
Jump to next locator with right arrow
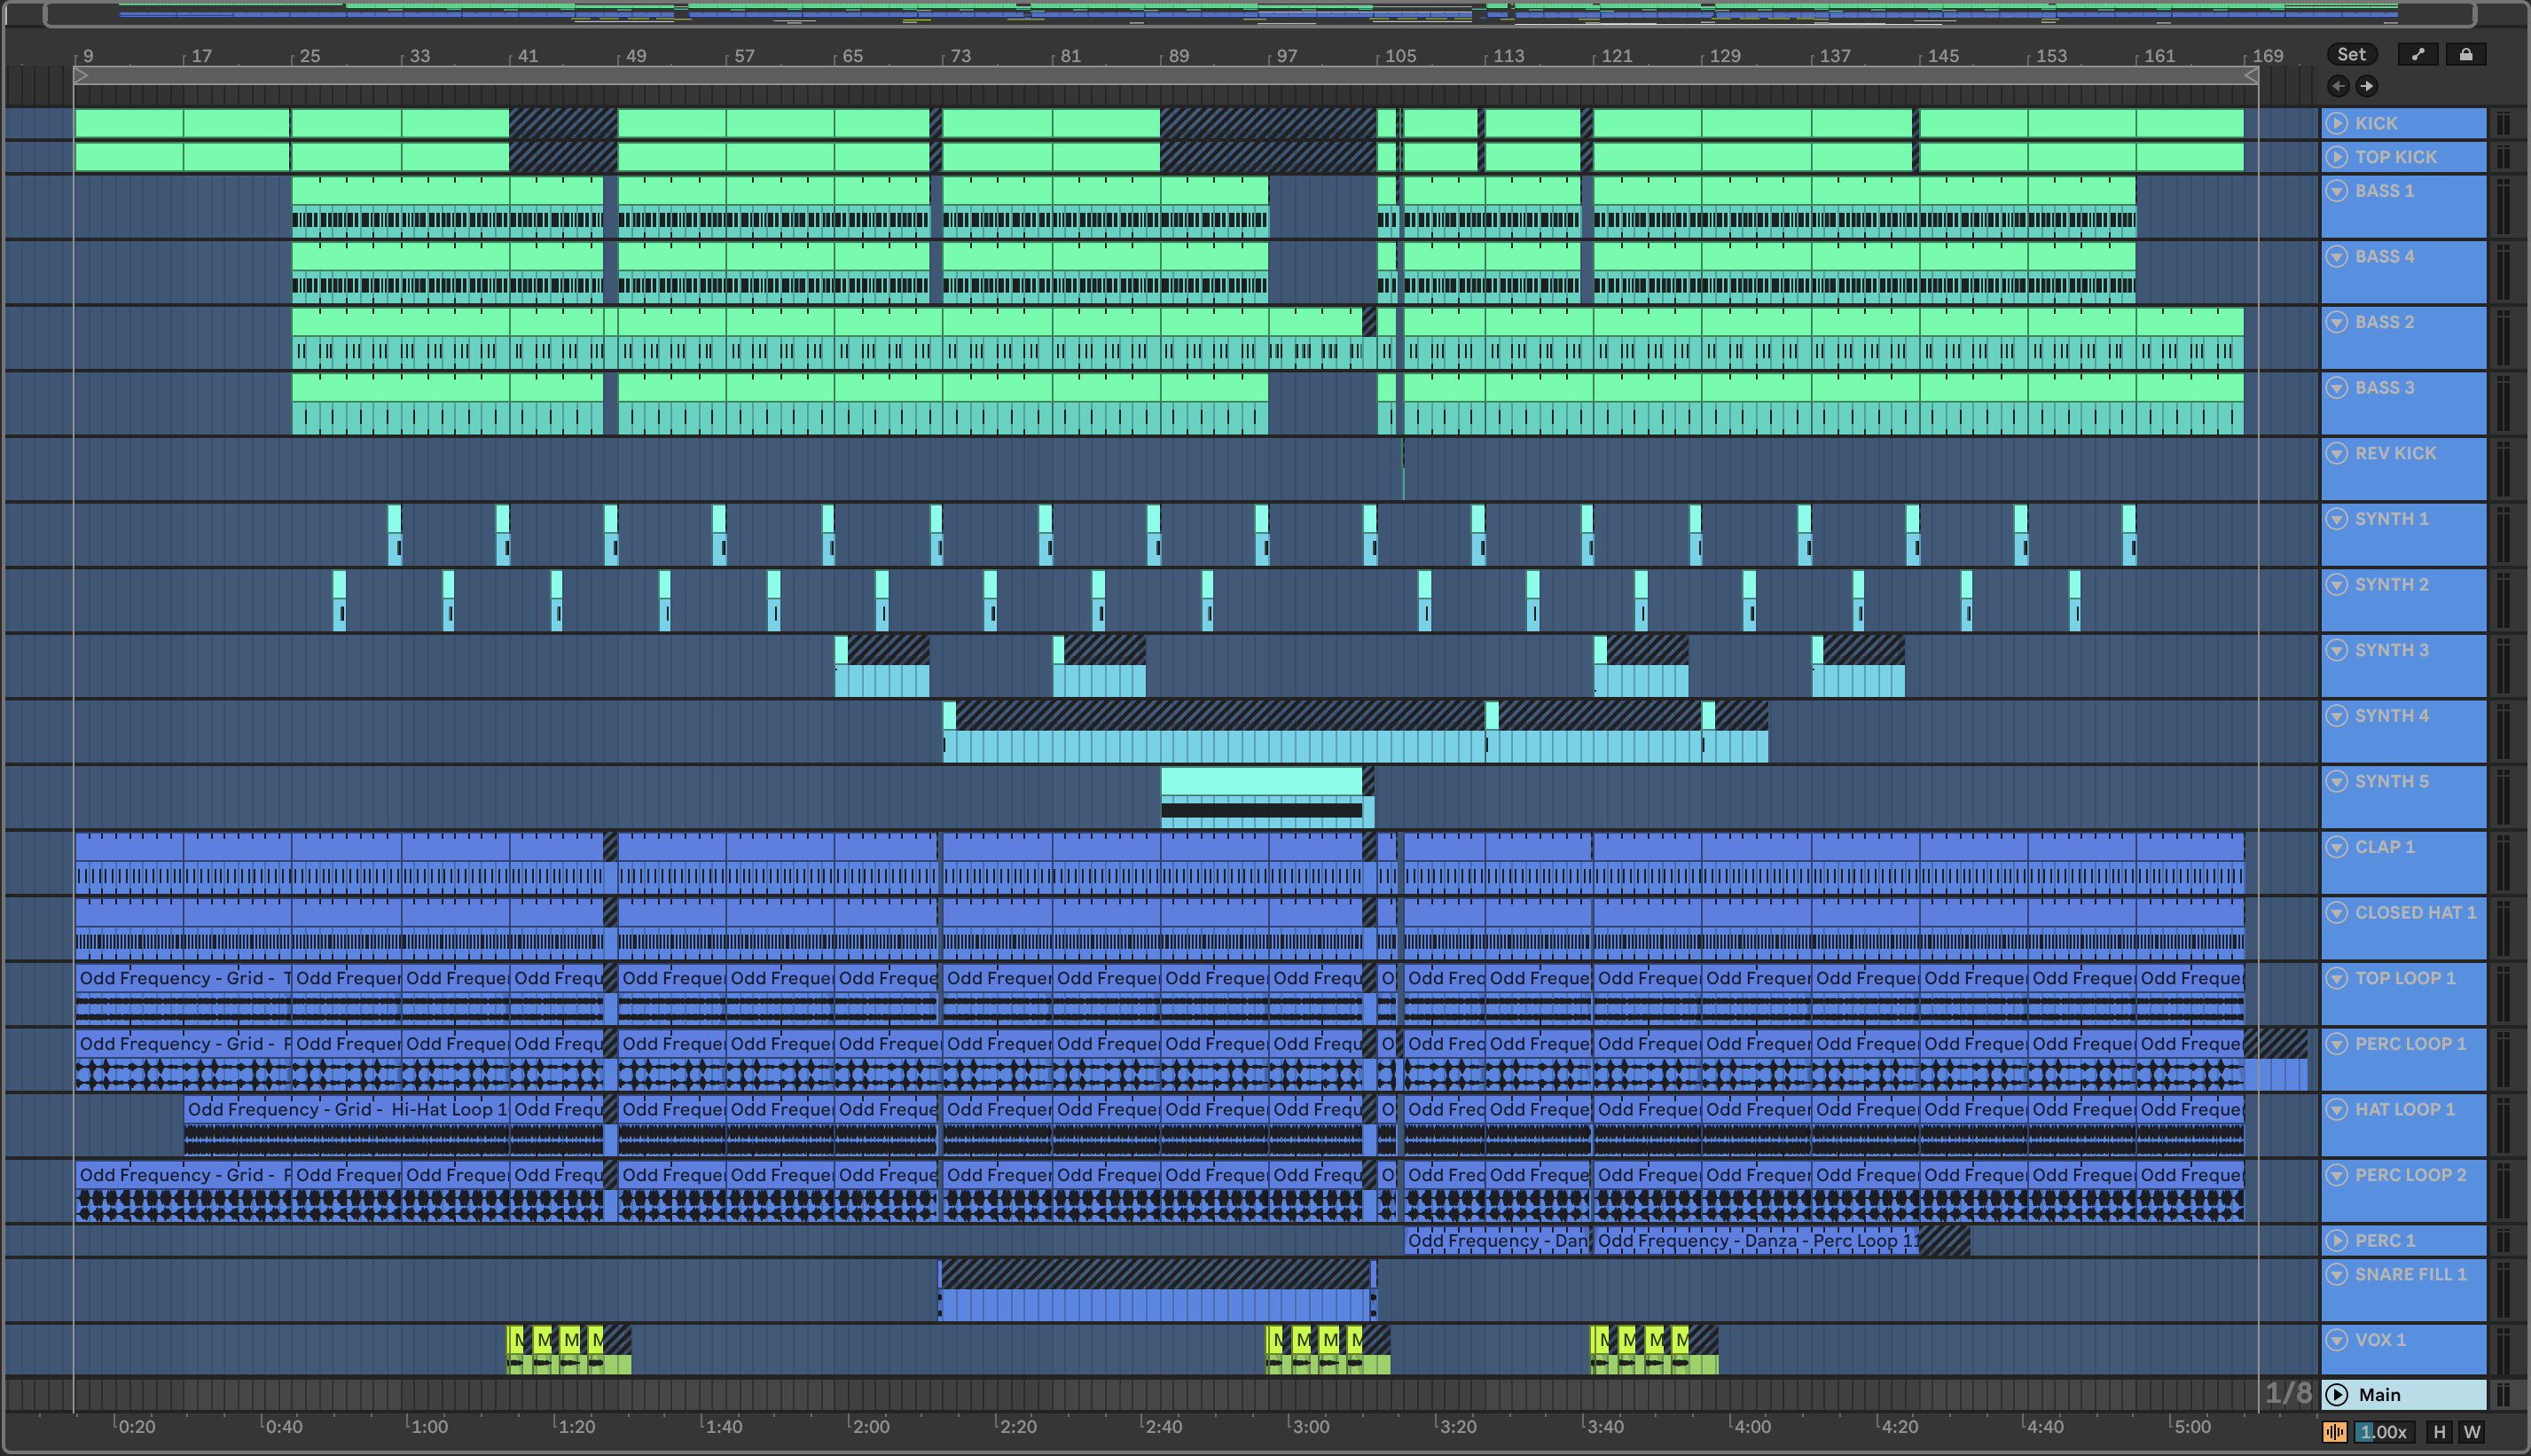tap(2366, 86)
